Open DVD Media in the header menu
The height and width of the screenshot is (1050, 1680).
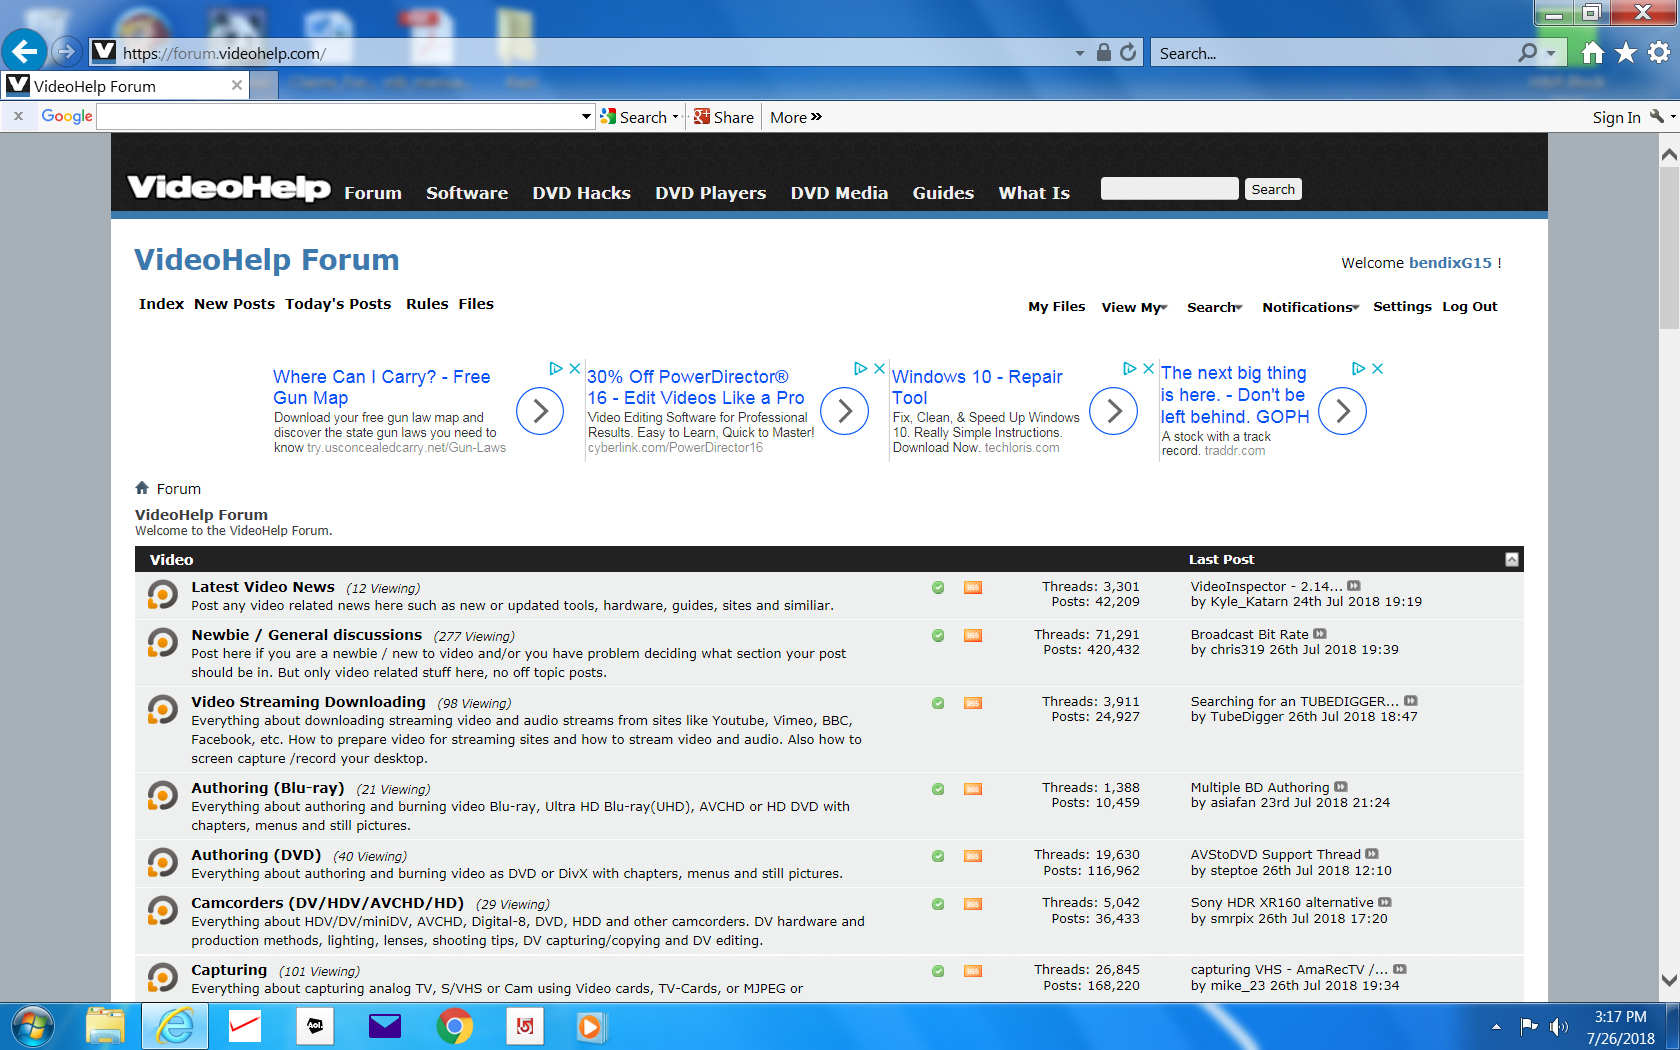(839, 193)
